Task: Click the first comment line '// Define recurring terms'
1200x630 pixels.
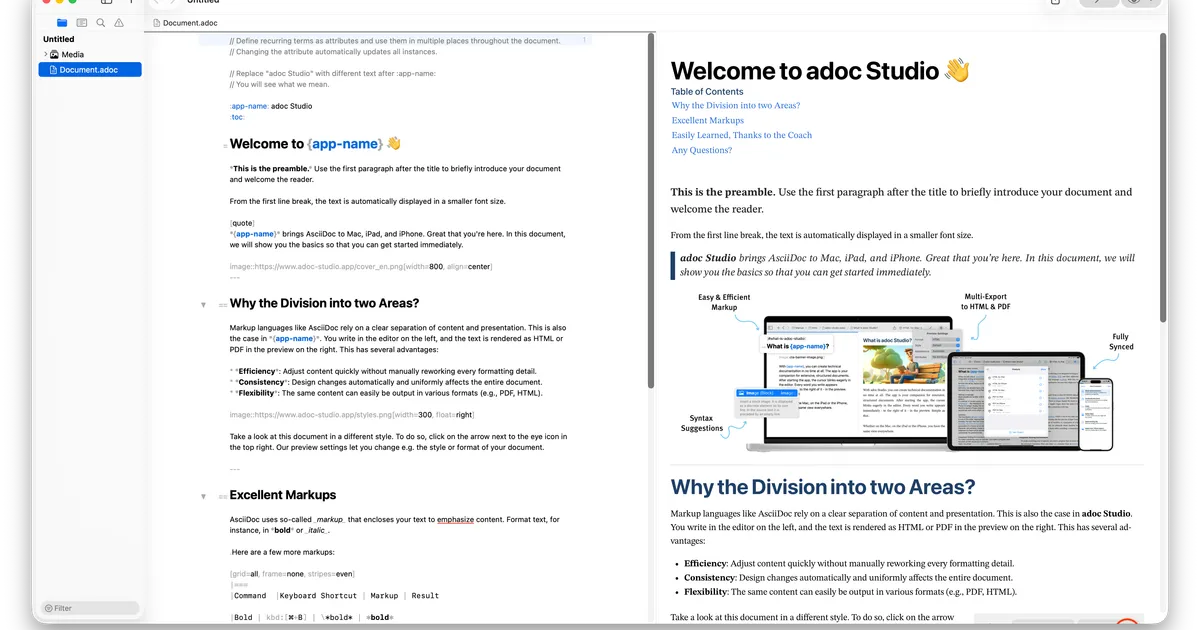Action: click(x=395, y=41)
